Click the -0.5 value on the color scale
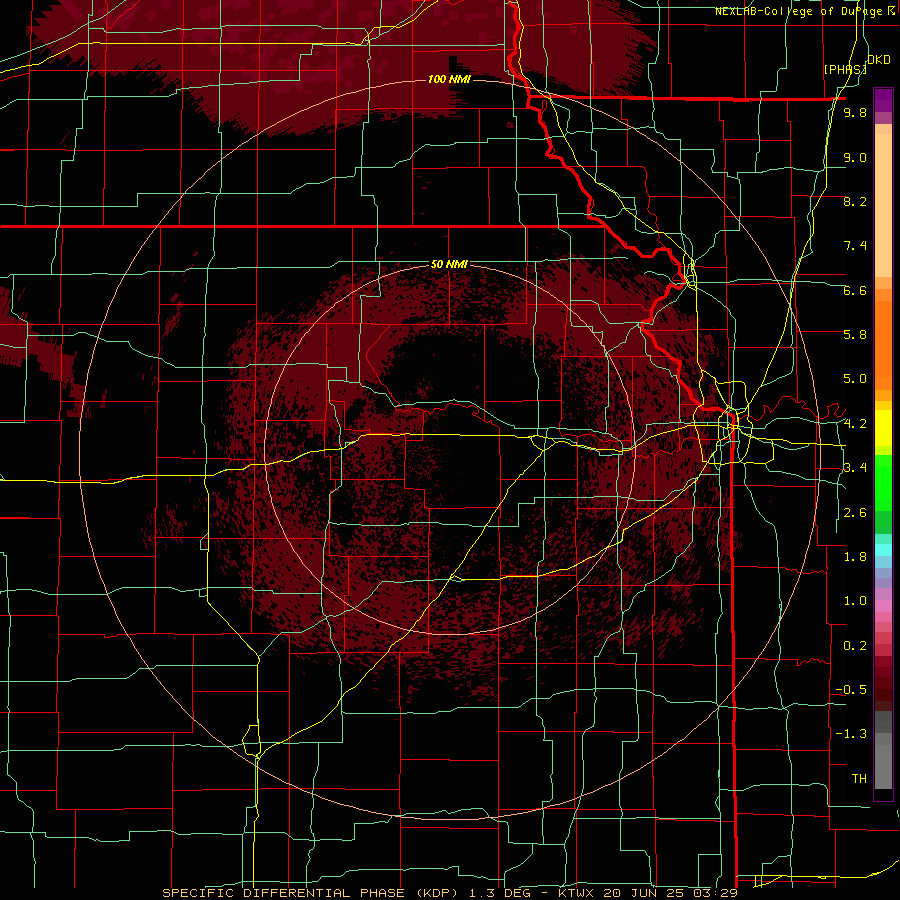Image resolution: width=900 pixels, height=900 pixels. (x=851, y=690)
